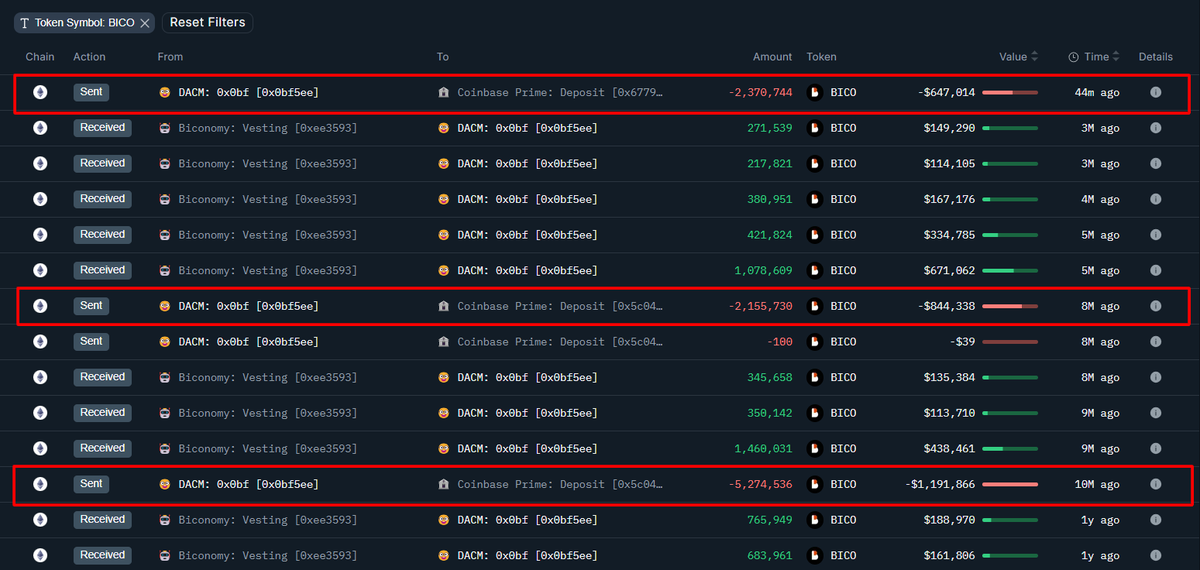
Task: Open details icon for the 421,824 BICO transfer
Action: [1155, 235]
